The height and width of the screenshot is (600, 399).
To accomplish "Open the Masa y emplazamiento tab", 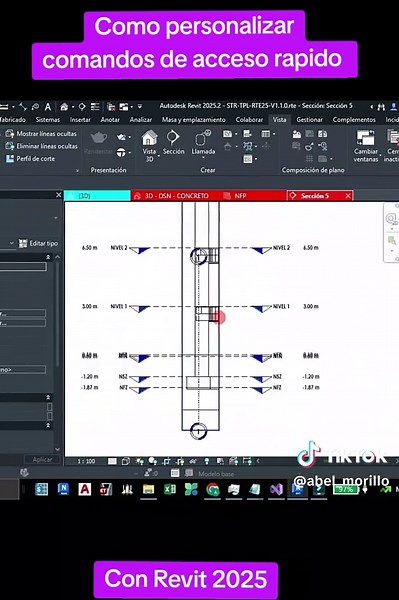I will pos(194,120).
